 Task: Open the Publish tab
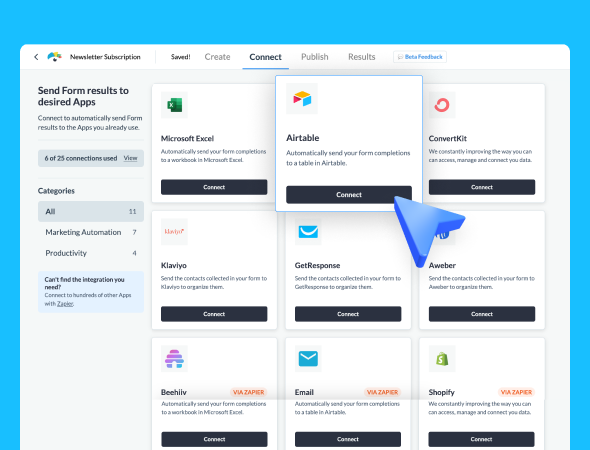tap(315, 57)
